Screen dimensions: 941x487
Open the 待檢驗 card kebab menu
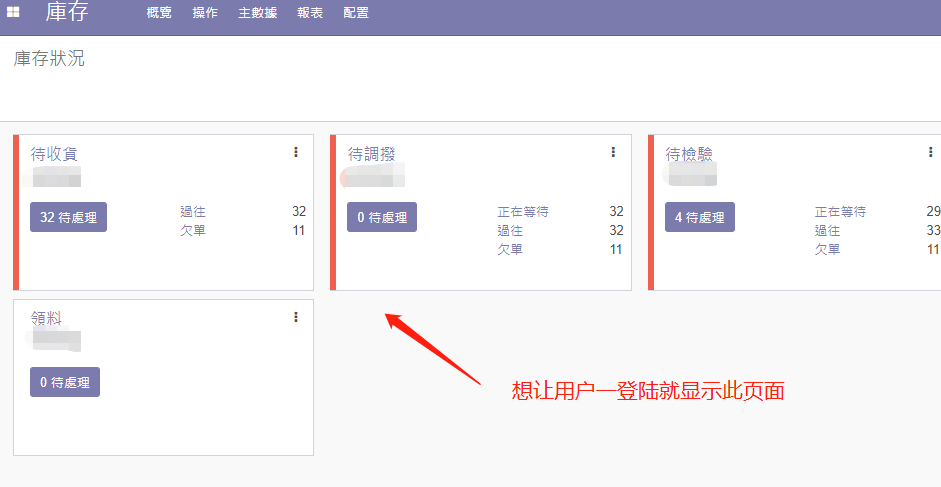pos(930,152)
